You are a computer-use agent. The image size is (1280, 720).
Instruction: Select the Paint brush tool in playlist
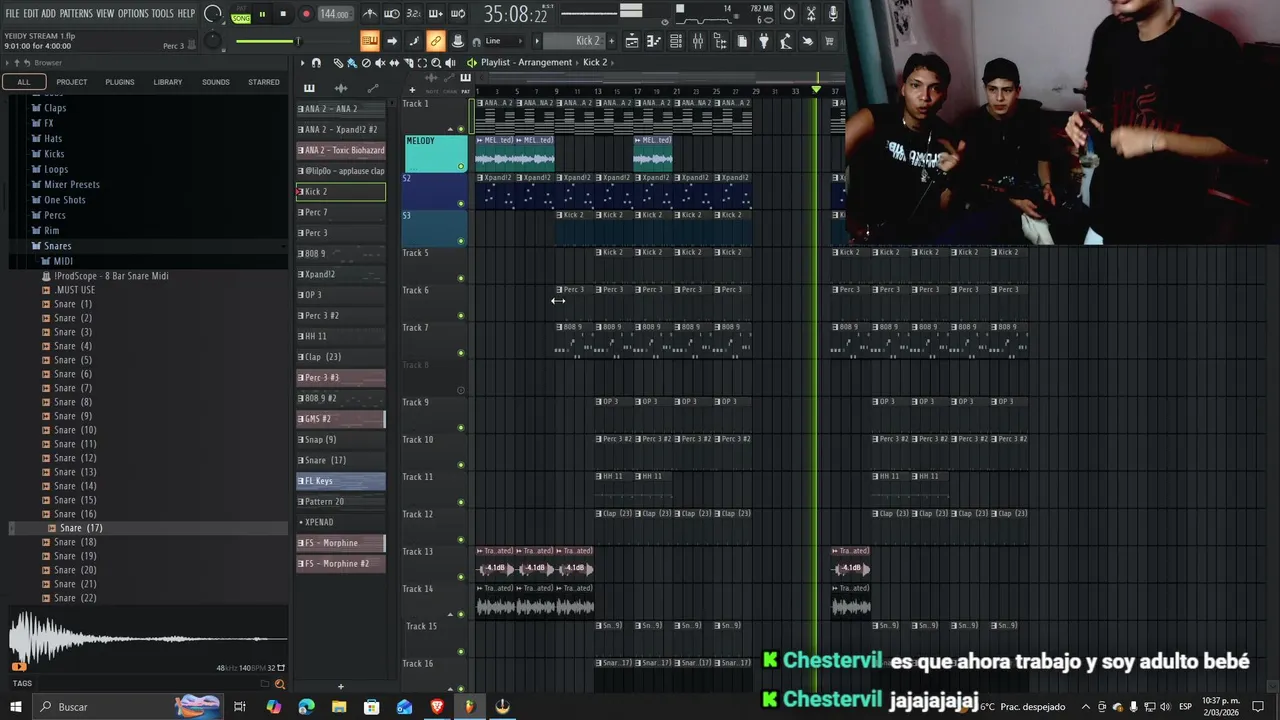pos(352,62)
